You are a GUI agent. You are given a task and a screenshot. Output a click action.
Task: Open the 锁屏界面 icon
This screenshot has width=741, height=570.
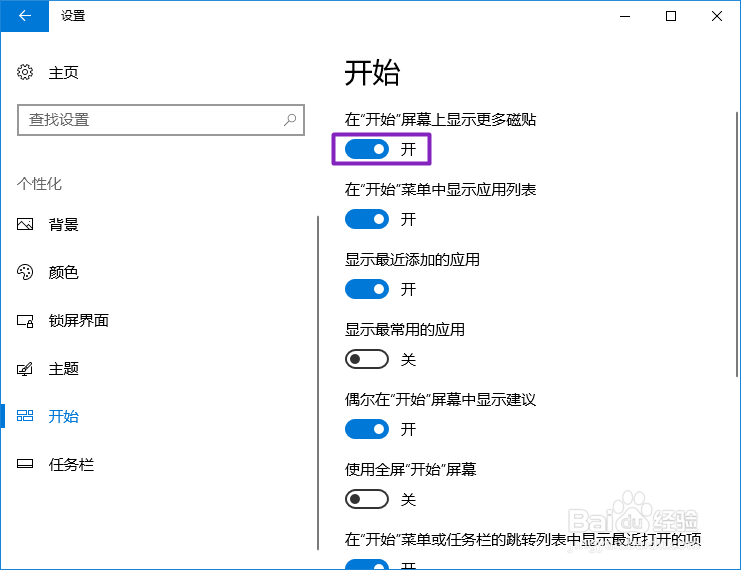[x=25, y=321]
